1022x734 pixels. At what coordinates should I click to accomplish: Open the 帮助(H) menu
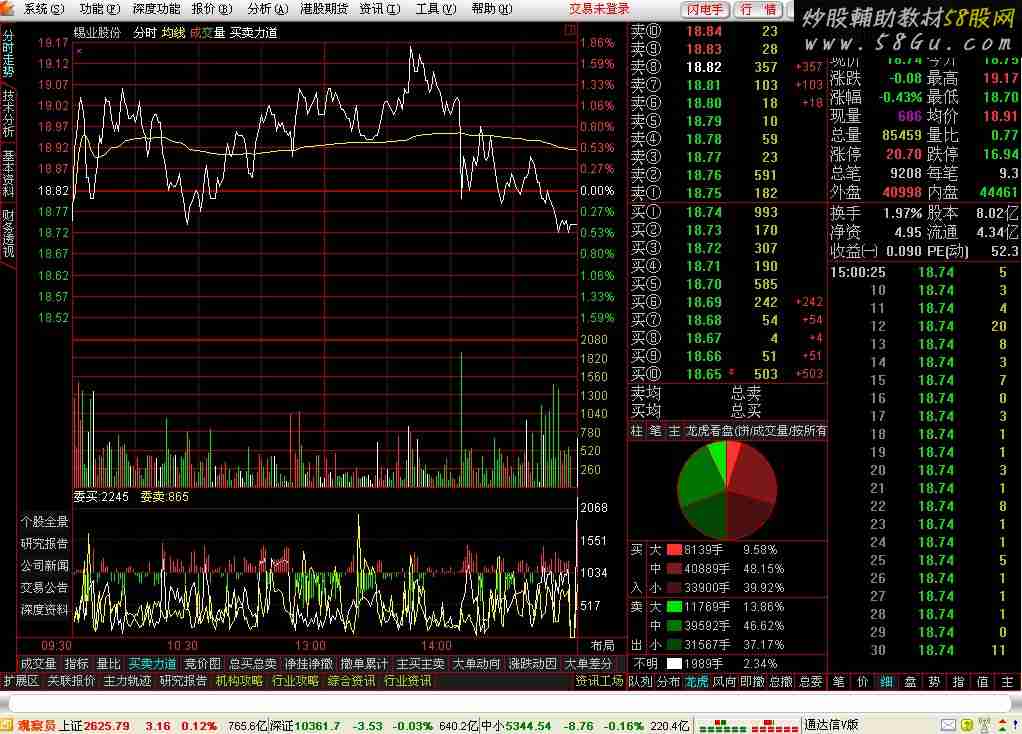click(x=492, y=8)
